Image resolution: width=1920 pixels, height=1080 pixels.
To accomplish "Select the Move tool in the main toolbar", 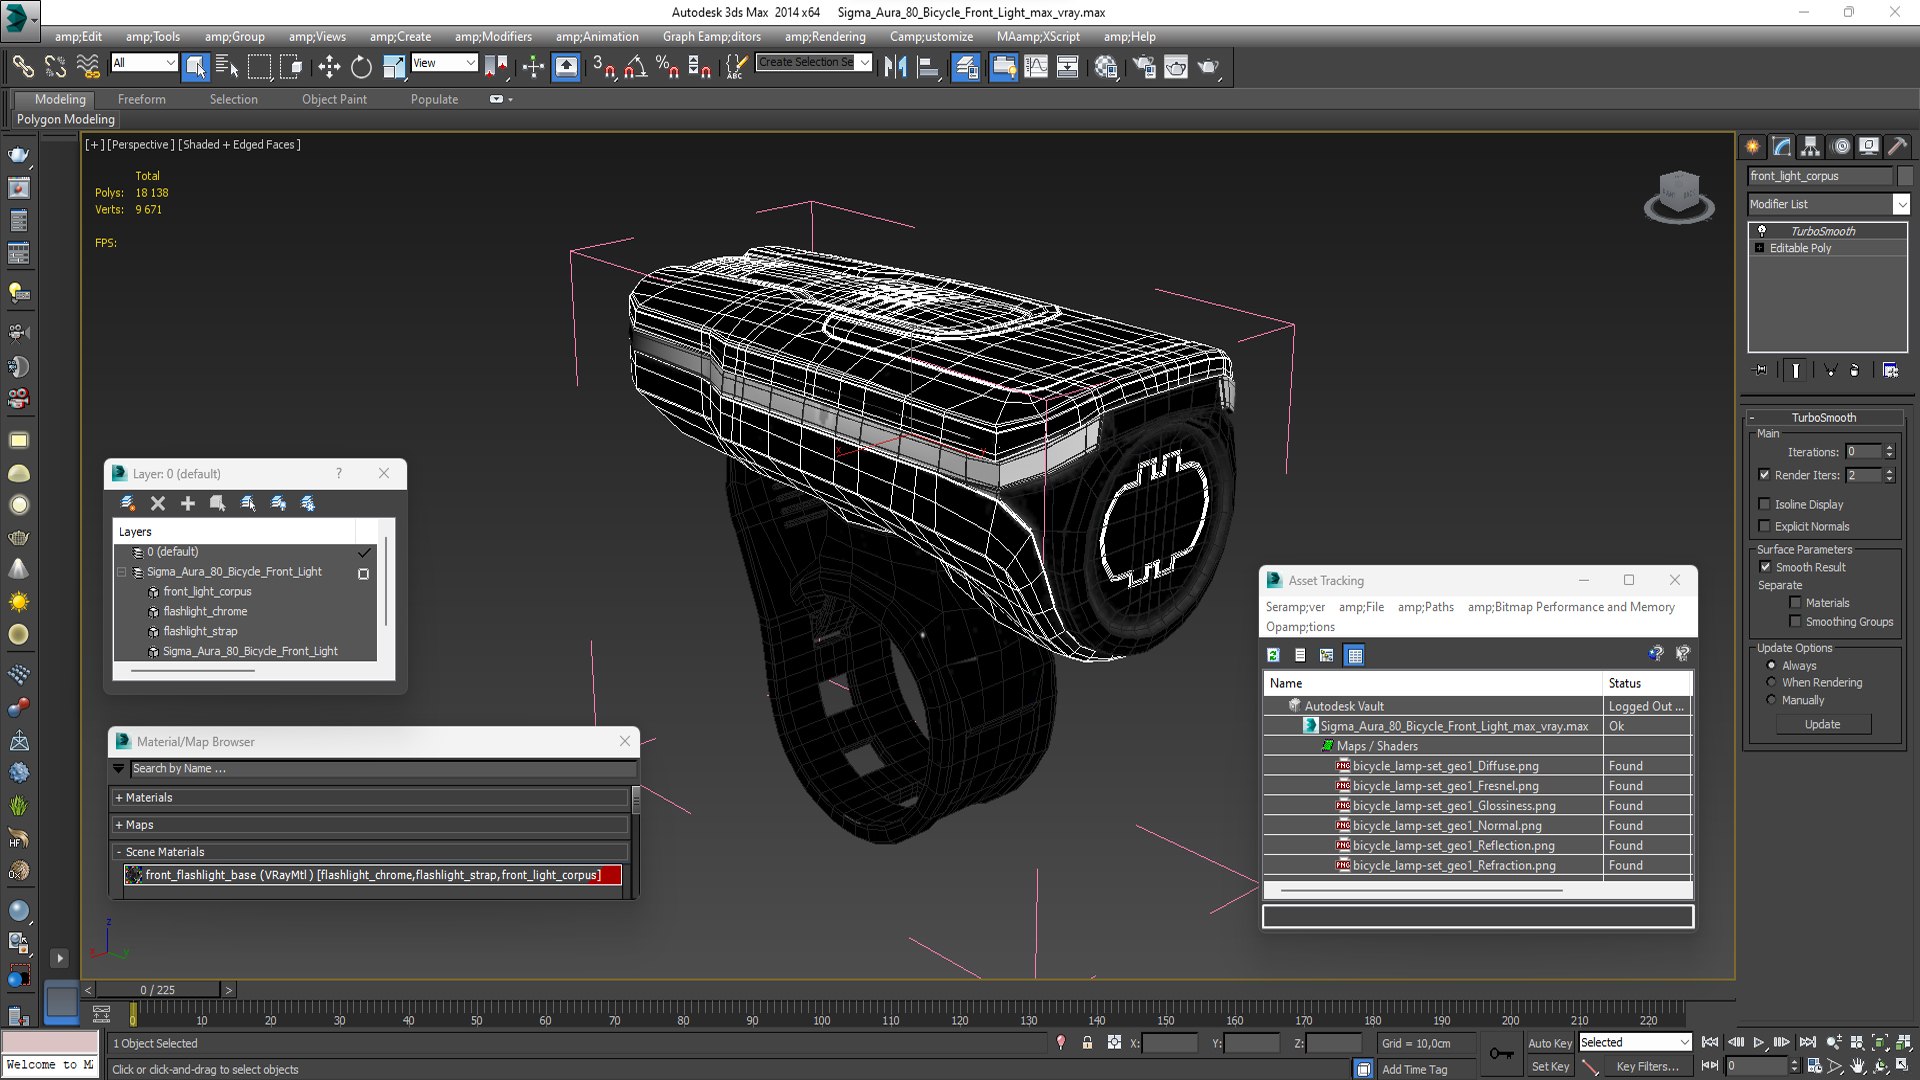I will point(329,67).
